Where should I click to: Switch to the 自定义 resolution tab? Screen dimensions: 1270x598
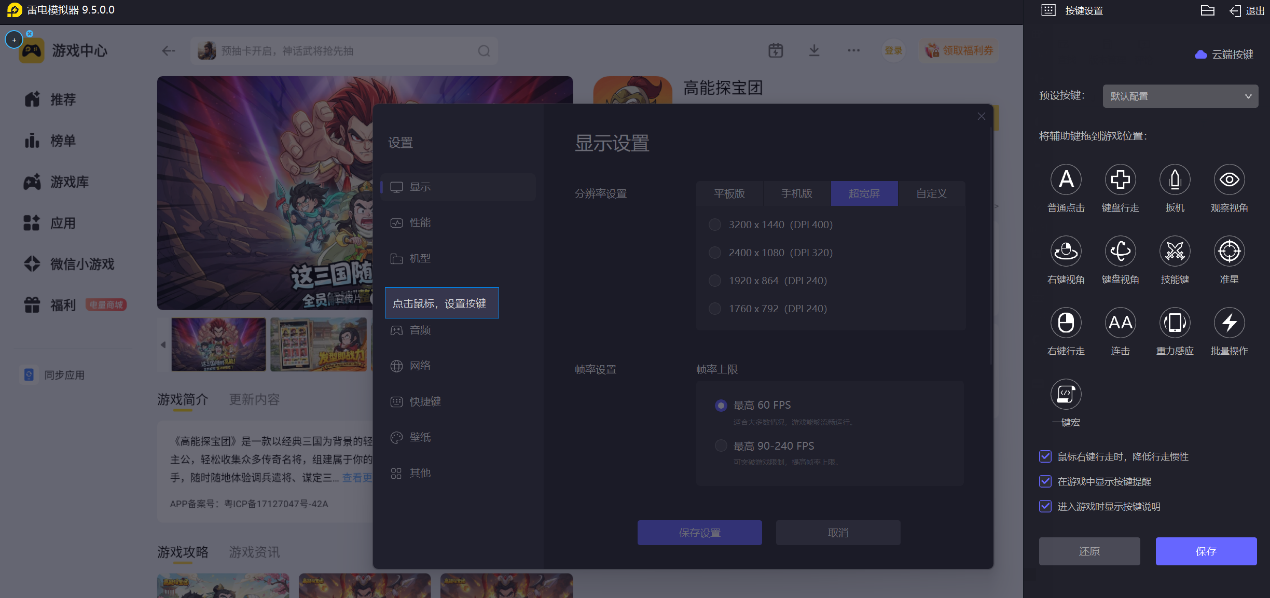932,193
